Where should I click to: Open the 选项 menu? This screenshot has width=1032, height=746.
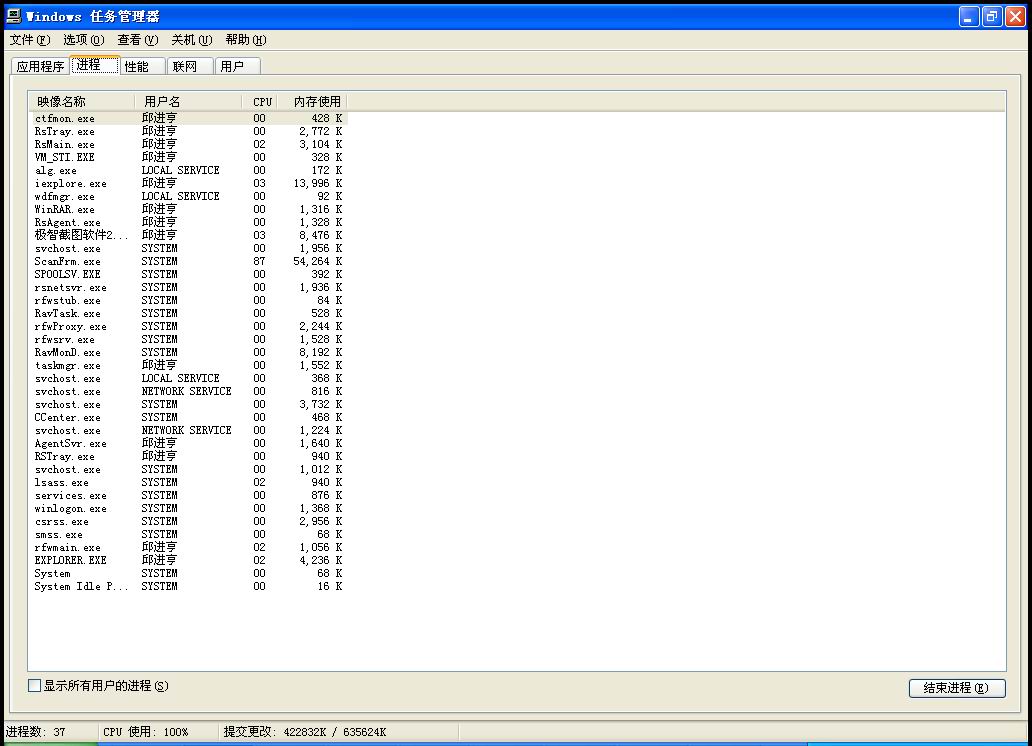(83, 40)
